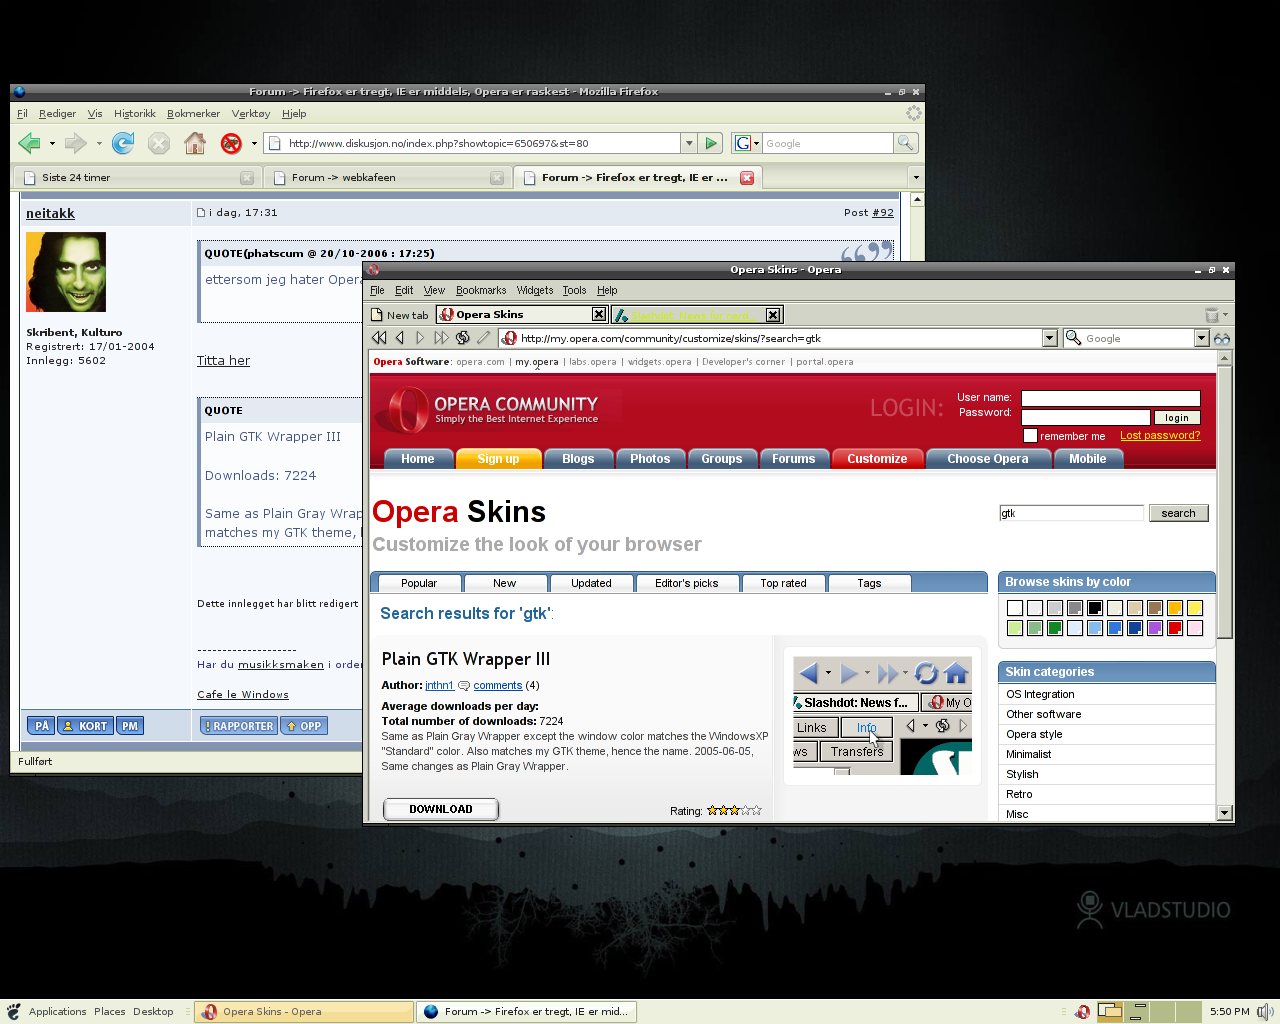Click author 'jnthn1' link

[439, 685]
